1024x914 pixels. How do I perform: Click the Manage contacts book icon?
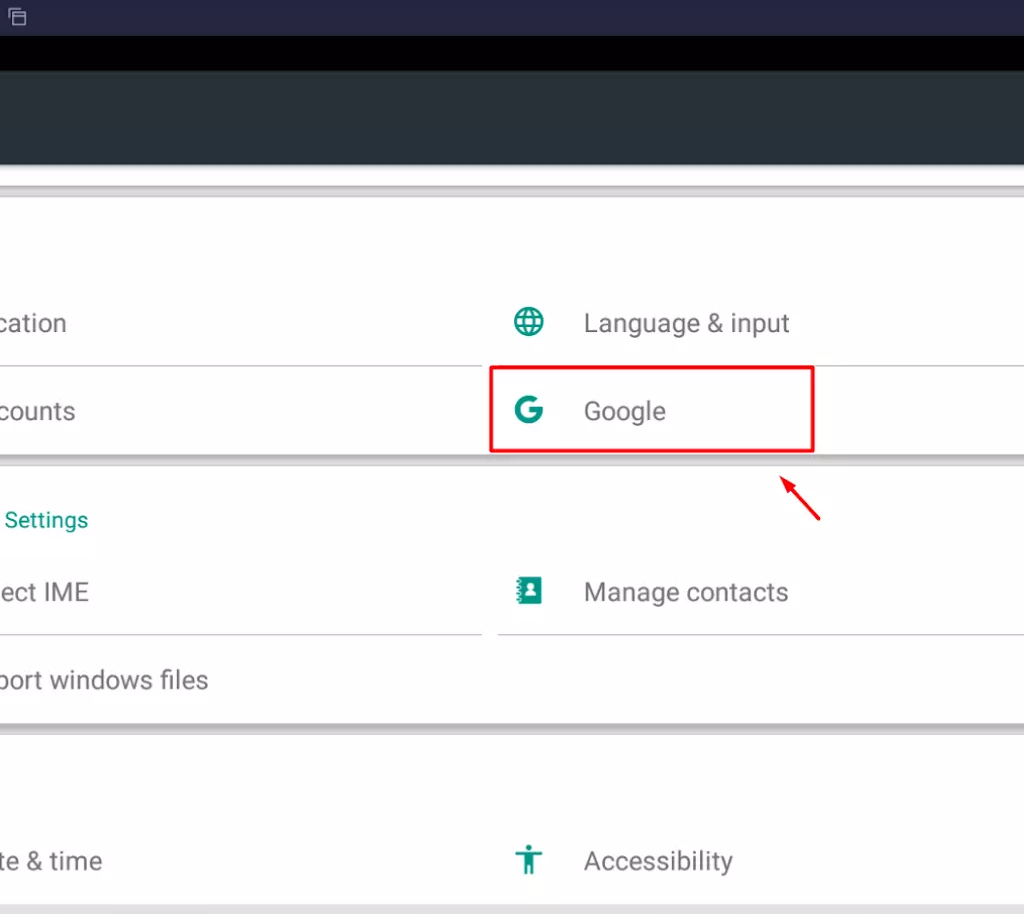528,591
